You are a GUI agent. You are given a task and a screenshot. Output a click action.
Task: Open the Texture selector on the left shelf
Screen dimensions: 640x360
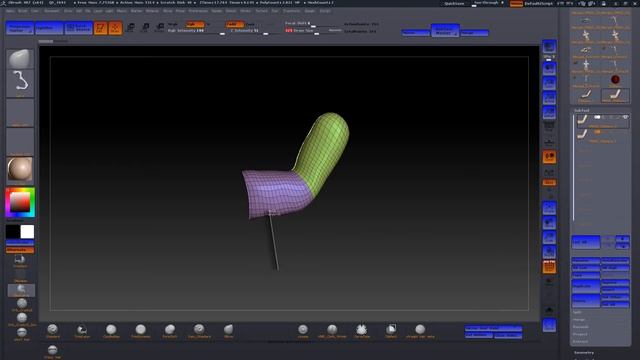pos(20,142)
